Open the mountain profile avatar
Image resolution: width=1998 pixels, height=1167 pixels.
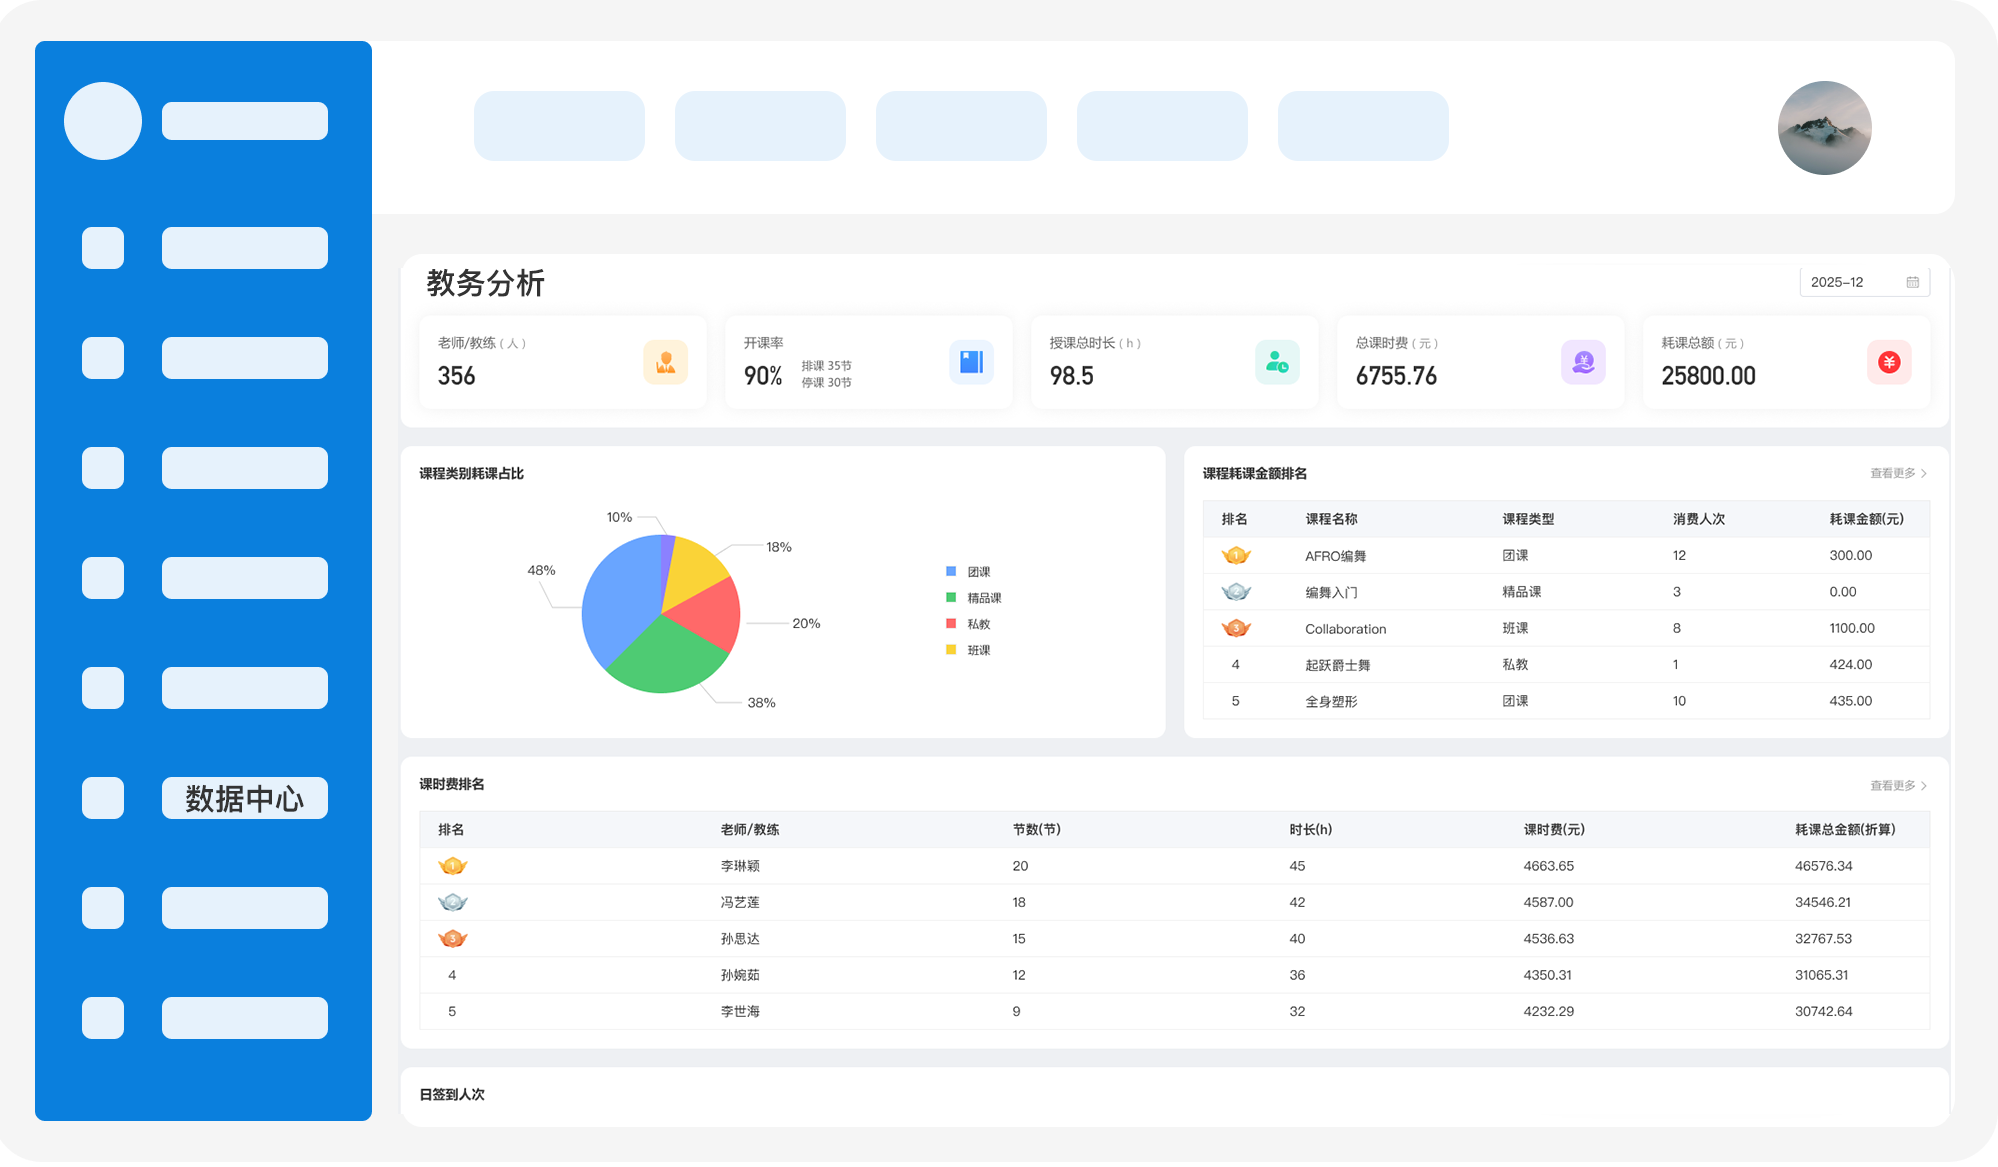(x=1824, y=128)
